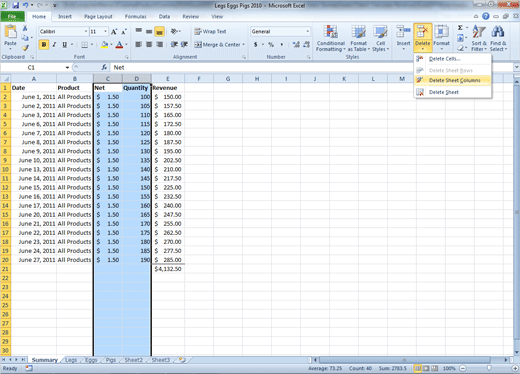The height and width of the screenshot is (374, 520).
Task: Click Increase Decimal icon
Action: click(296, 44)
